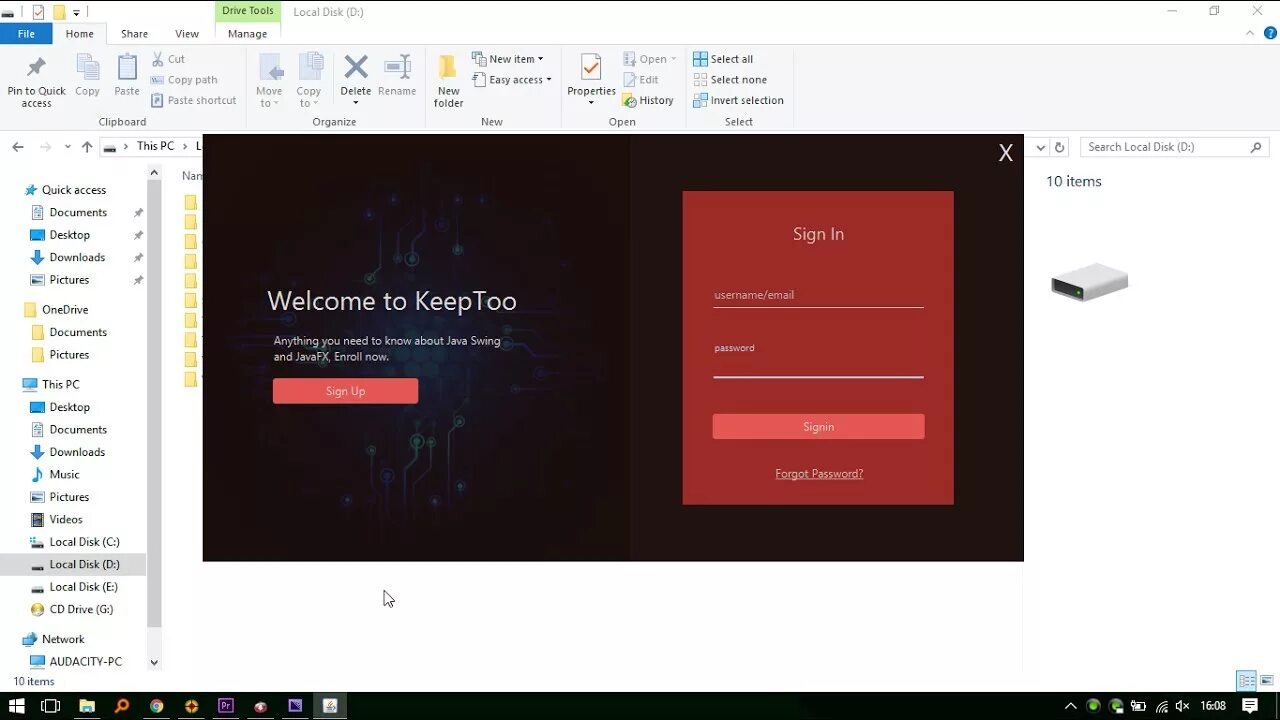Select Network in navigation pane
The width and height of the screenshot is (1280, 720).
coord(63,639)
